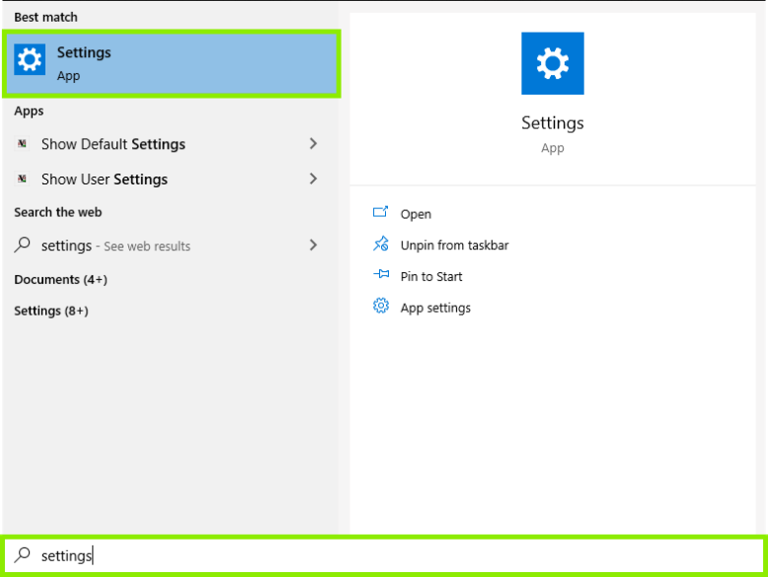Click the App settings gear icon
This screenshot has height=577, width=768.
[x=380, y=307]
